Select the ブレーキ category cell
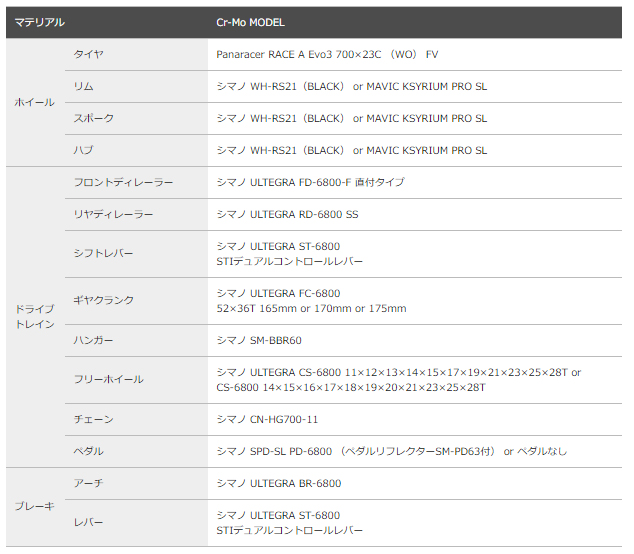Screen dimensions: 634x554 [x=35, y=506]
